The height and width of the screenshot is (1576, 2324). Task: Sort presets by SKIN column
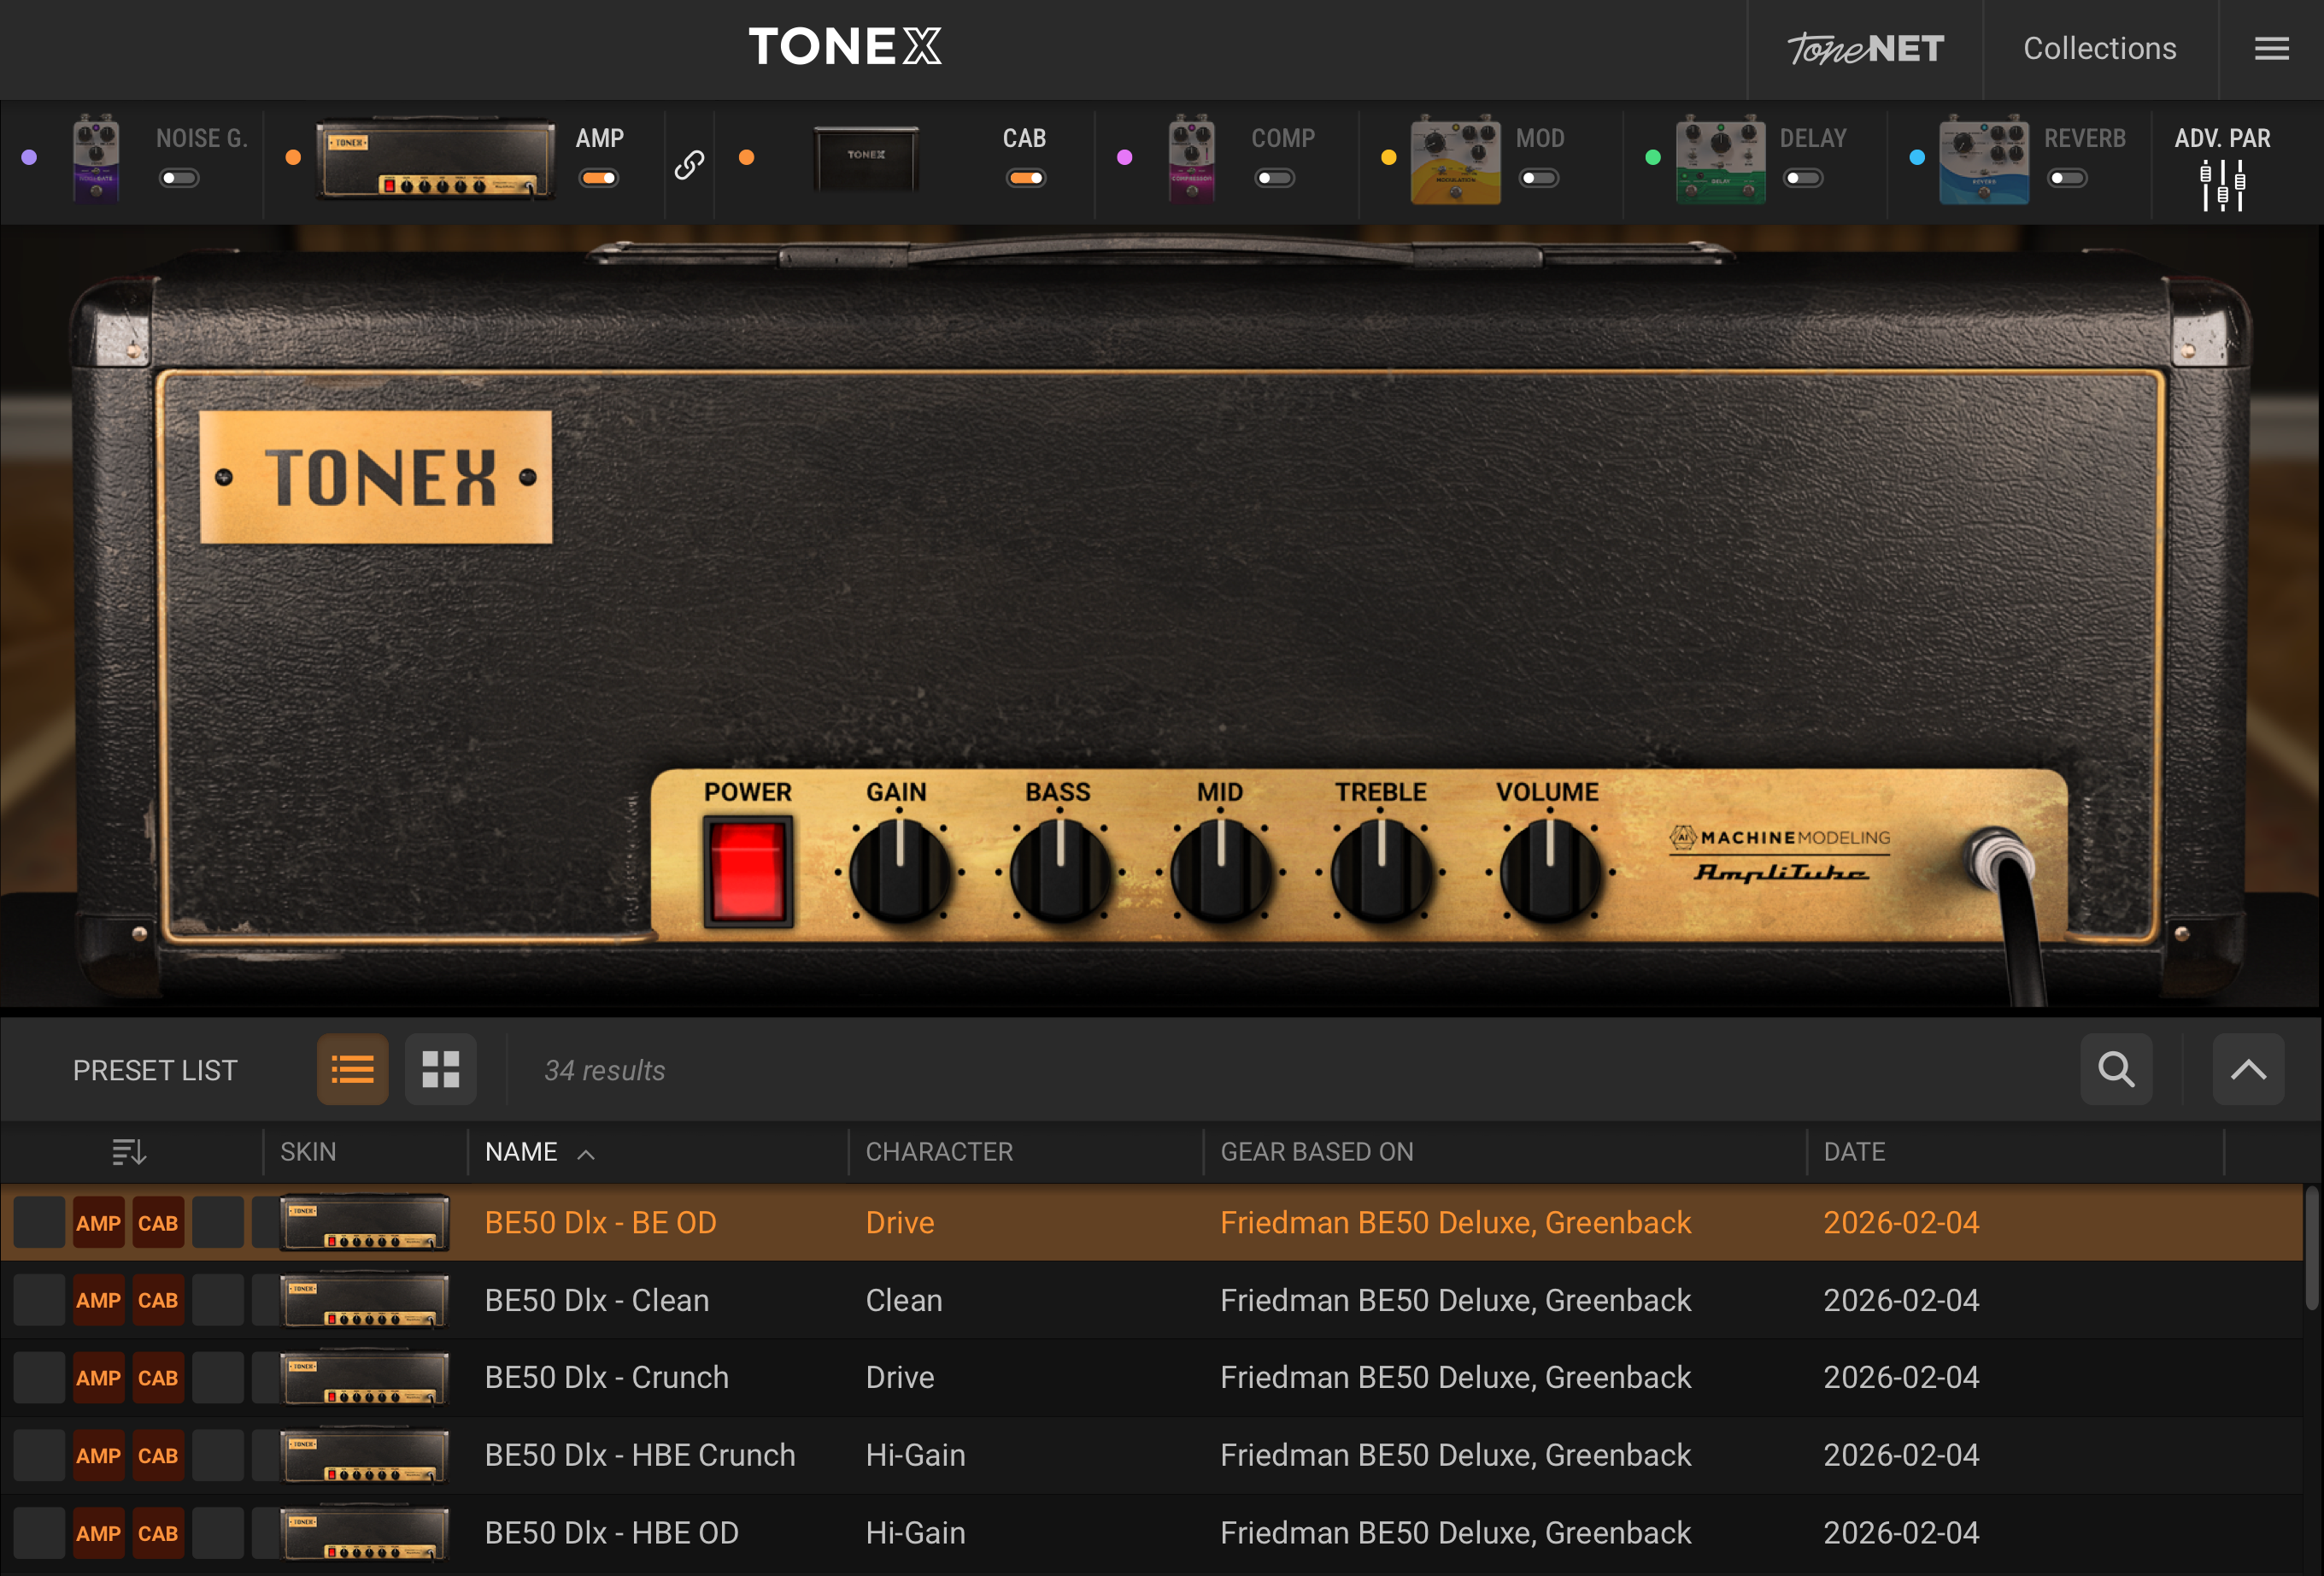point(308,1152)
